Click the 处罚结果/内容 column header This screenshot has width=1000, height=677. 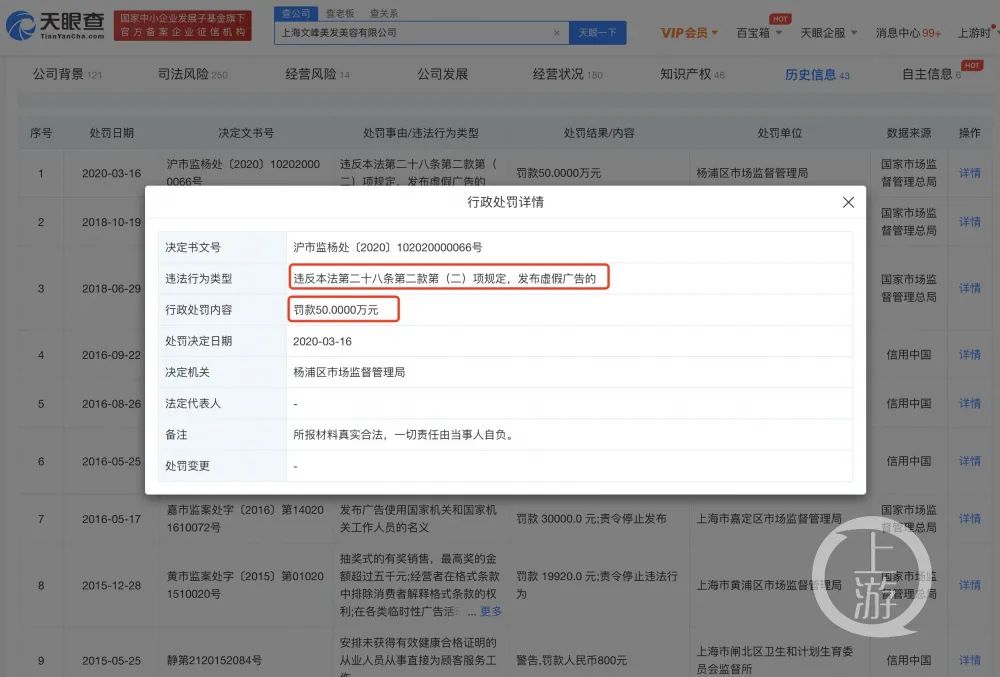[599, 133]
